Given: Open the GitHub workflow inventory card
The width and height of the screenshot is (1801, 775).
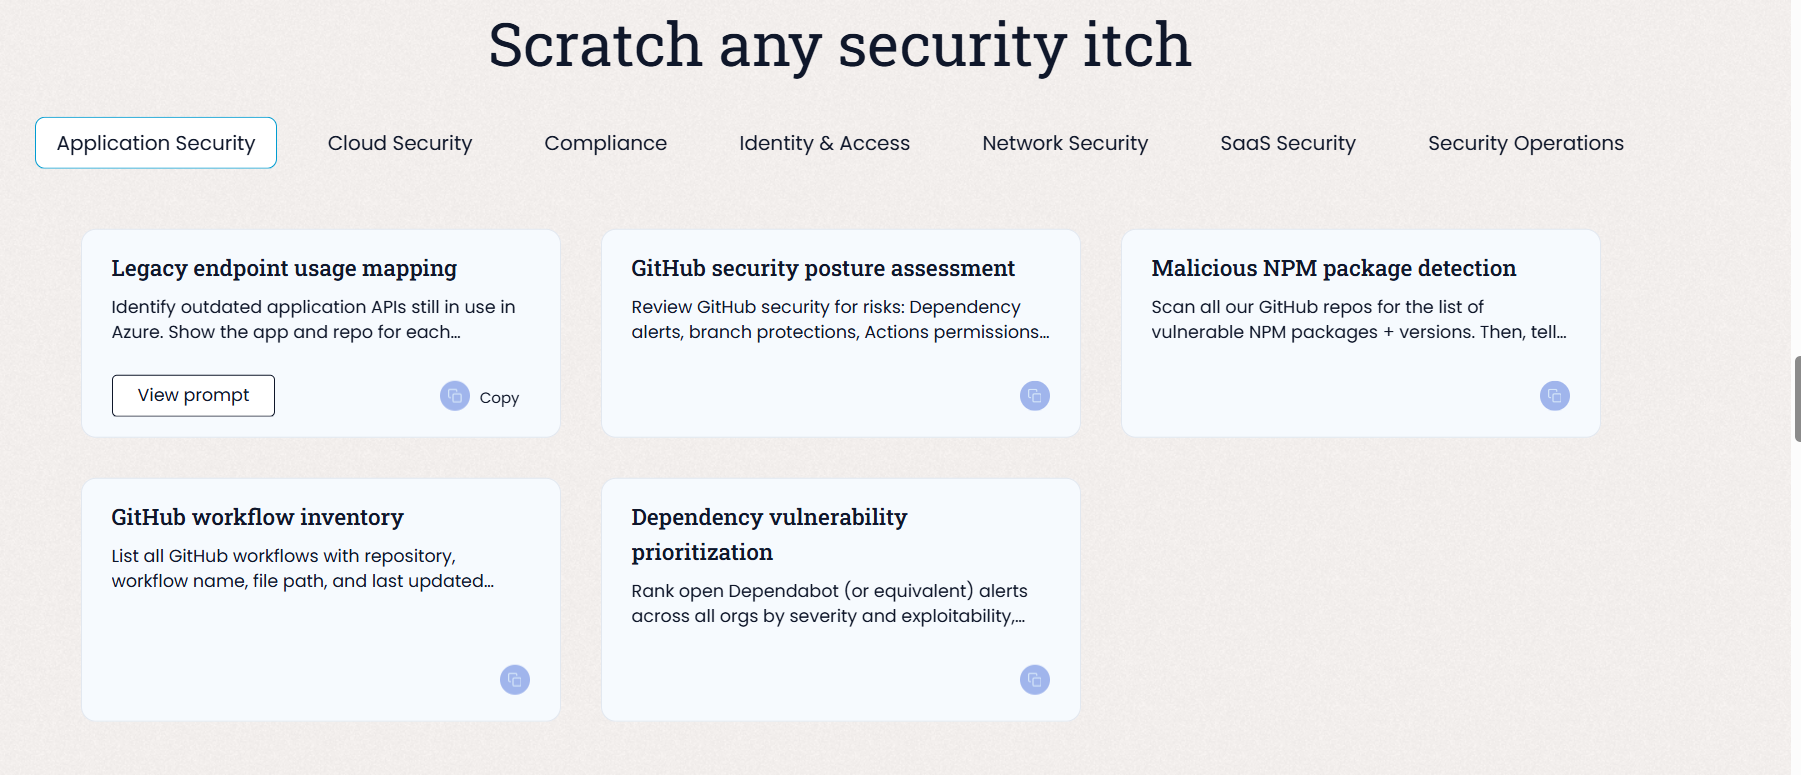Looking at the screenshot, I should point(257,517).
